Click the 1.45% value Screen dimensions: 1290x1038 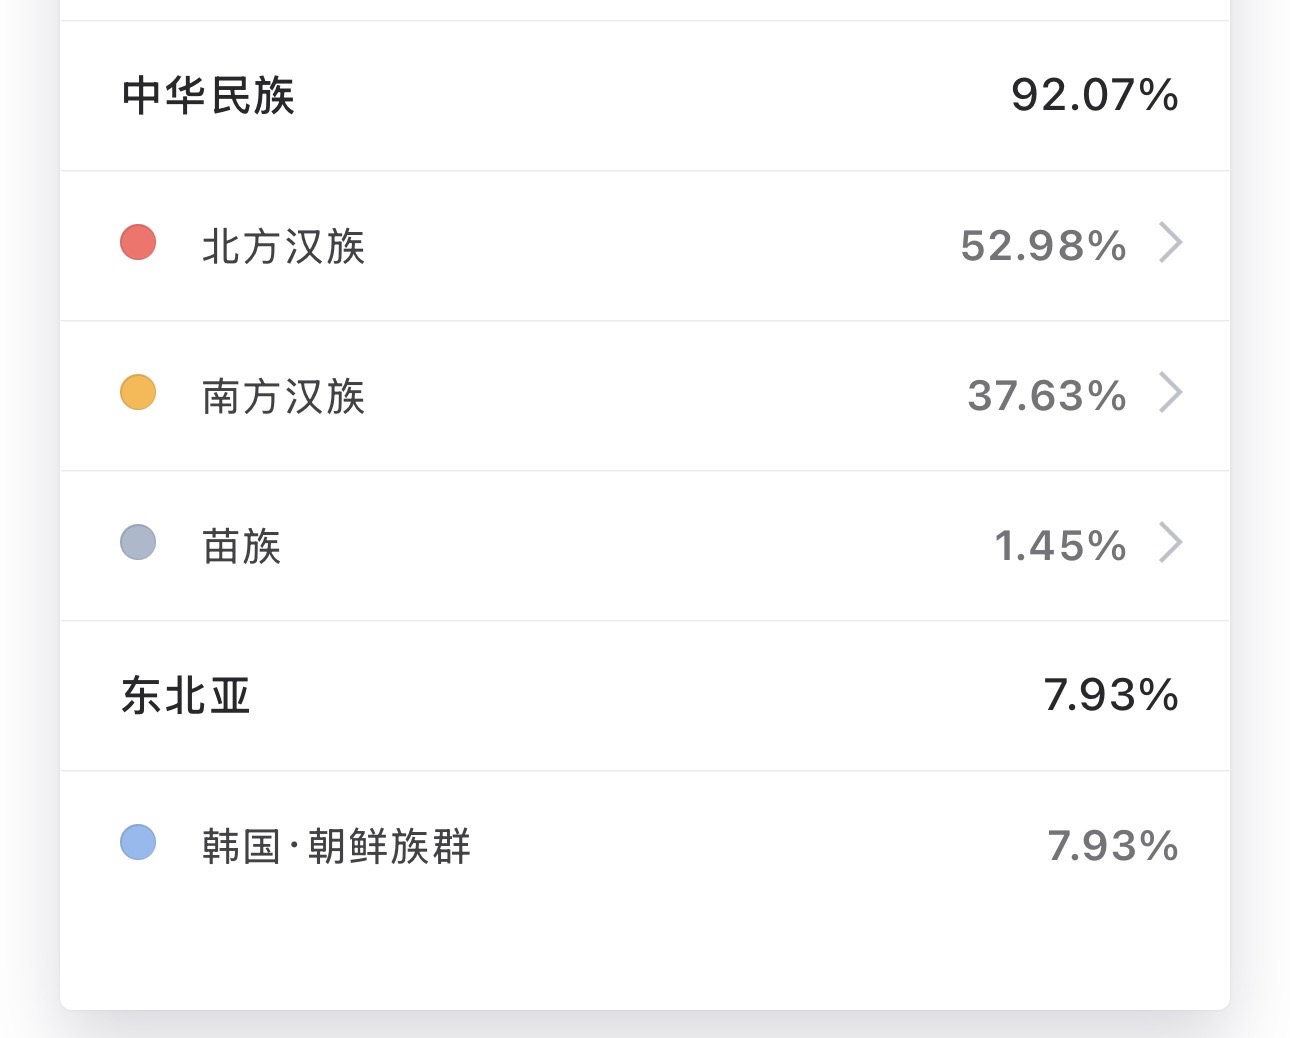1061,546
